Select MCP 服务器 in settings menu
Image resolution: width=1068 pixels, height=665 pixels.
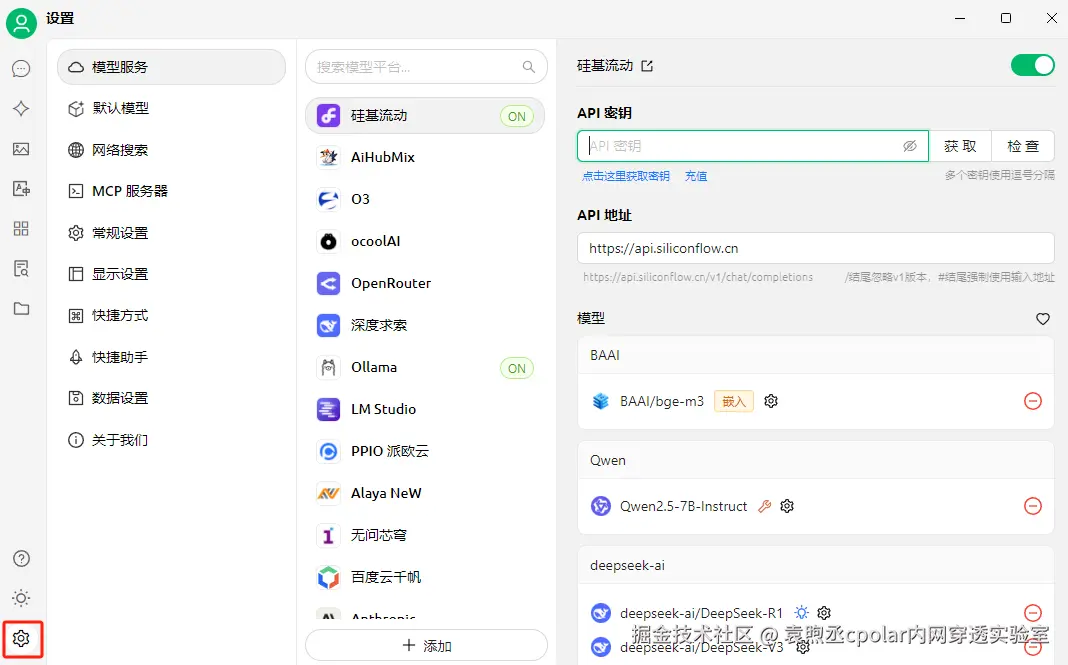[171, 191]
